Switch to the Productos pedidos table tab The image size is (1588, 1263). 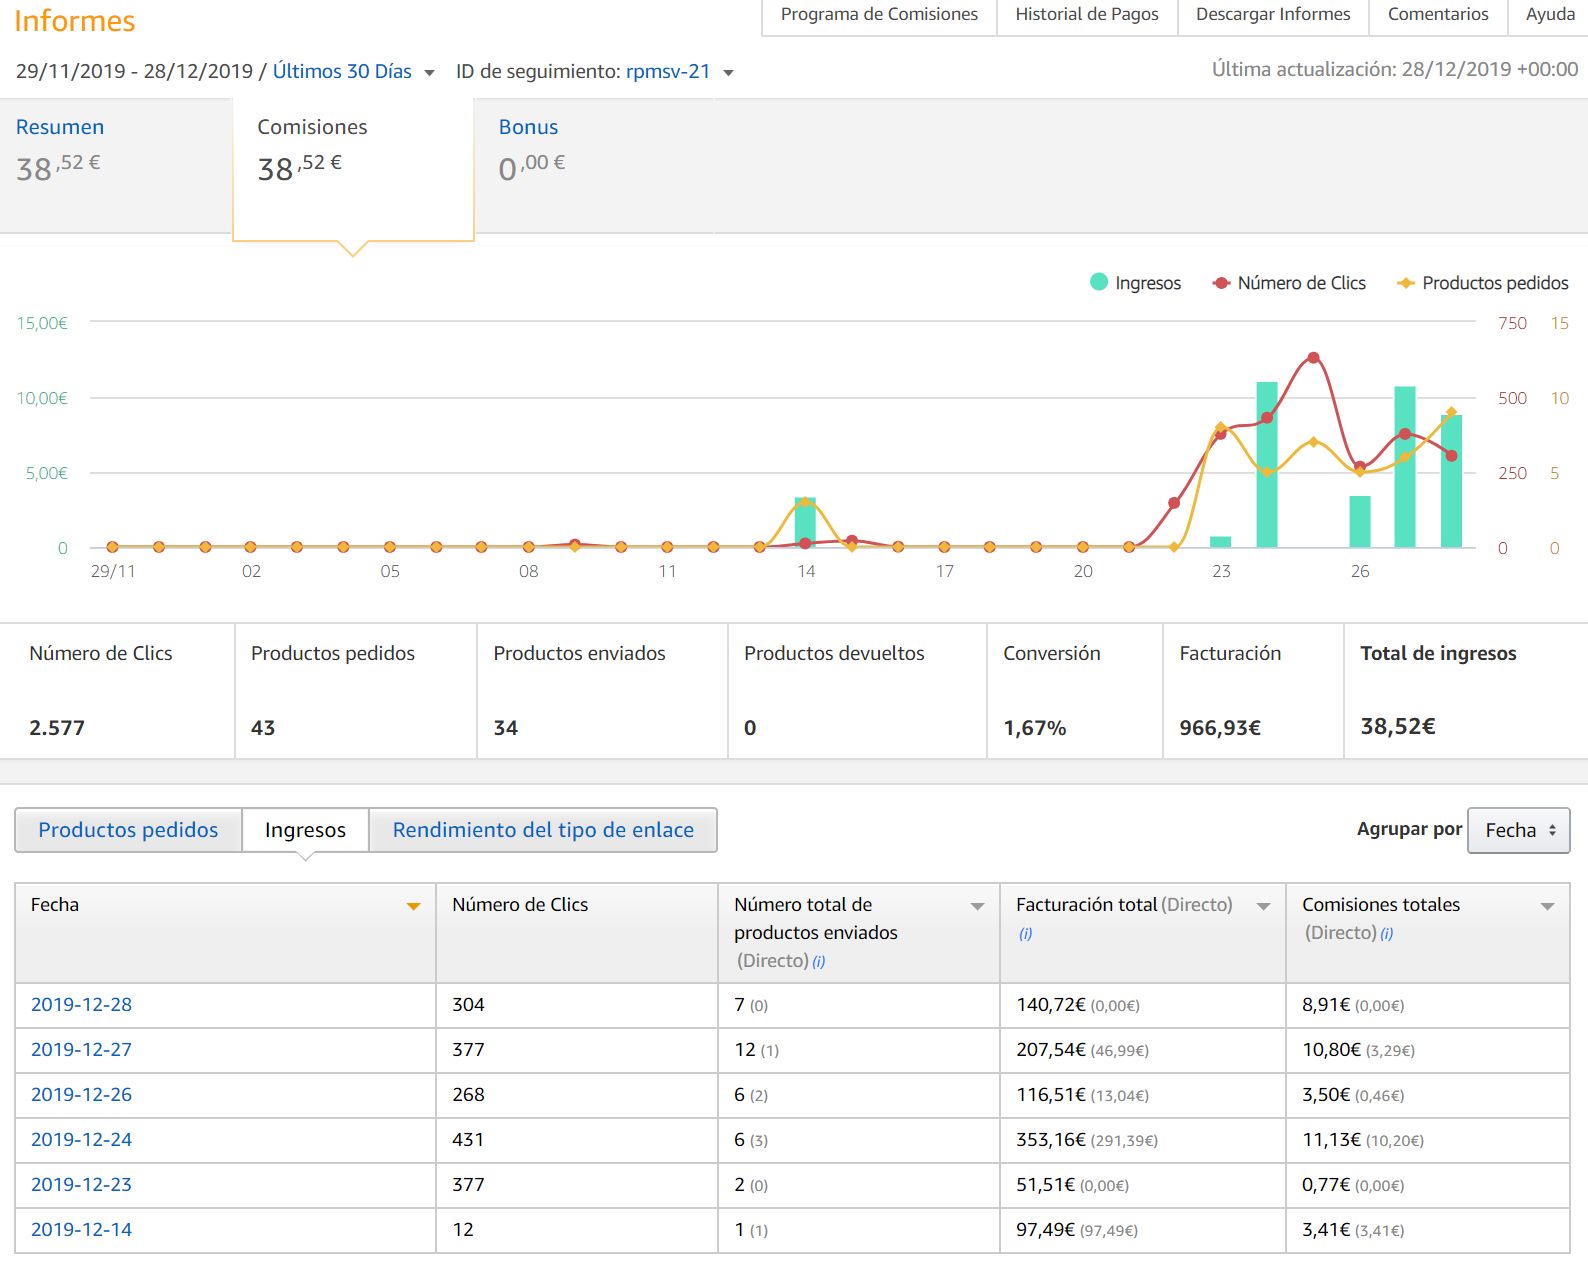click(x=128, y=830)
